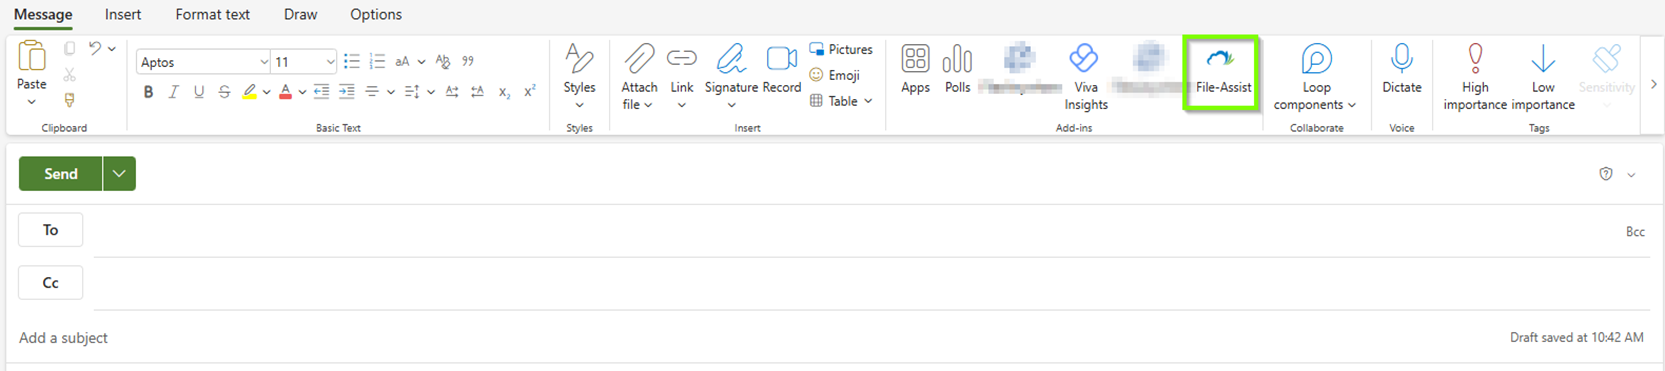The width and height of the screenshot is (1665, 371).
Task: Toggle Italic text formatting
Action: click(173, 92)
